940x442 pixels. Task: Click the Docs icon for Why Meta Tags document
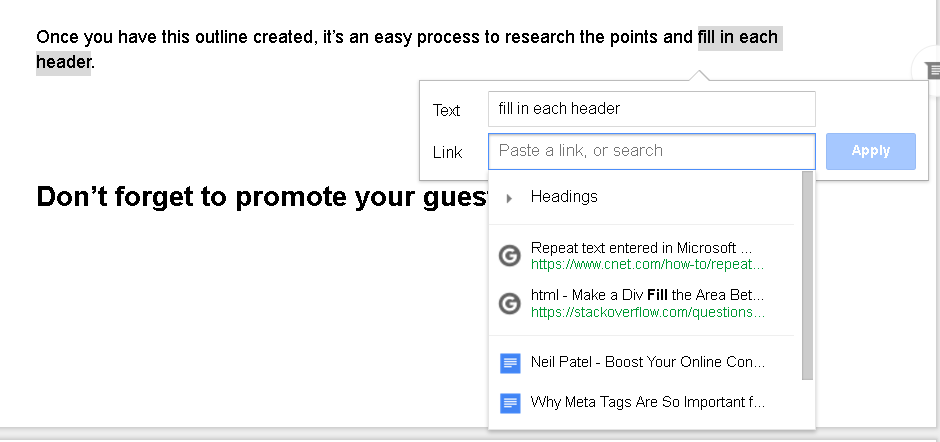click(x=510, y=402)
